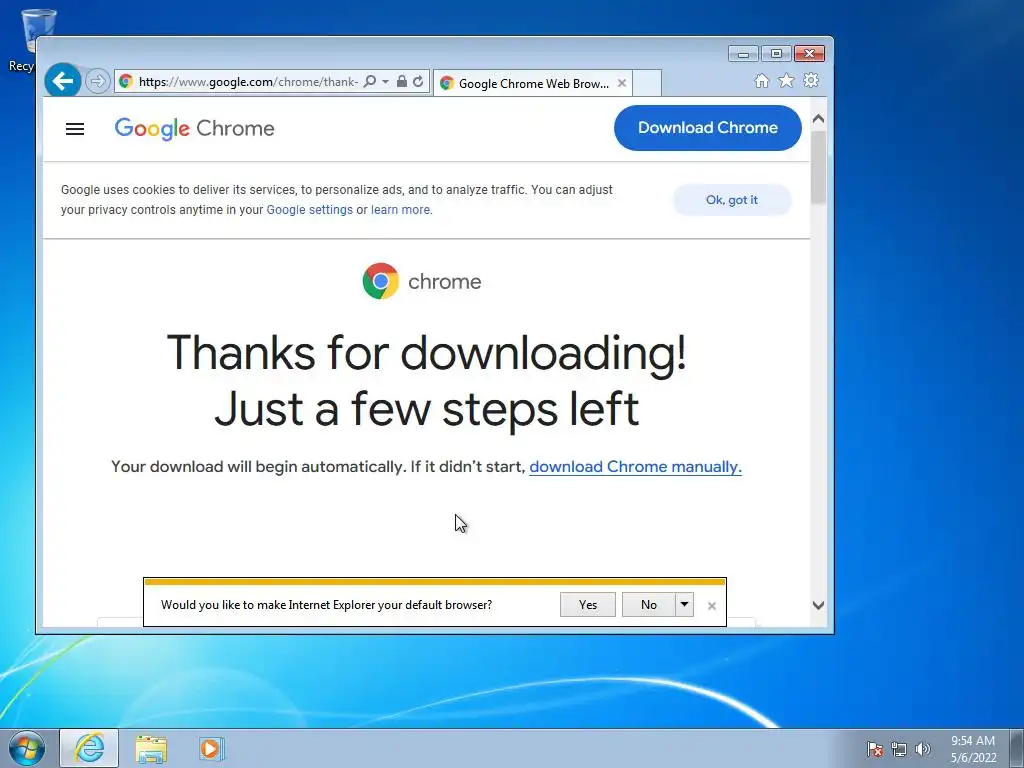Open the Internet Explorer Home icon
Screen dimensions: 1024x768
click(x=761, y=80)
